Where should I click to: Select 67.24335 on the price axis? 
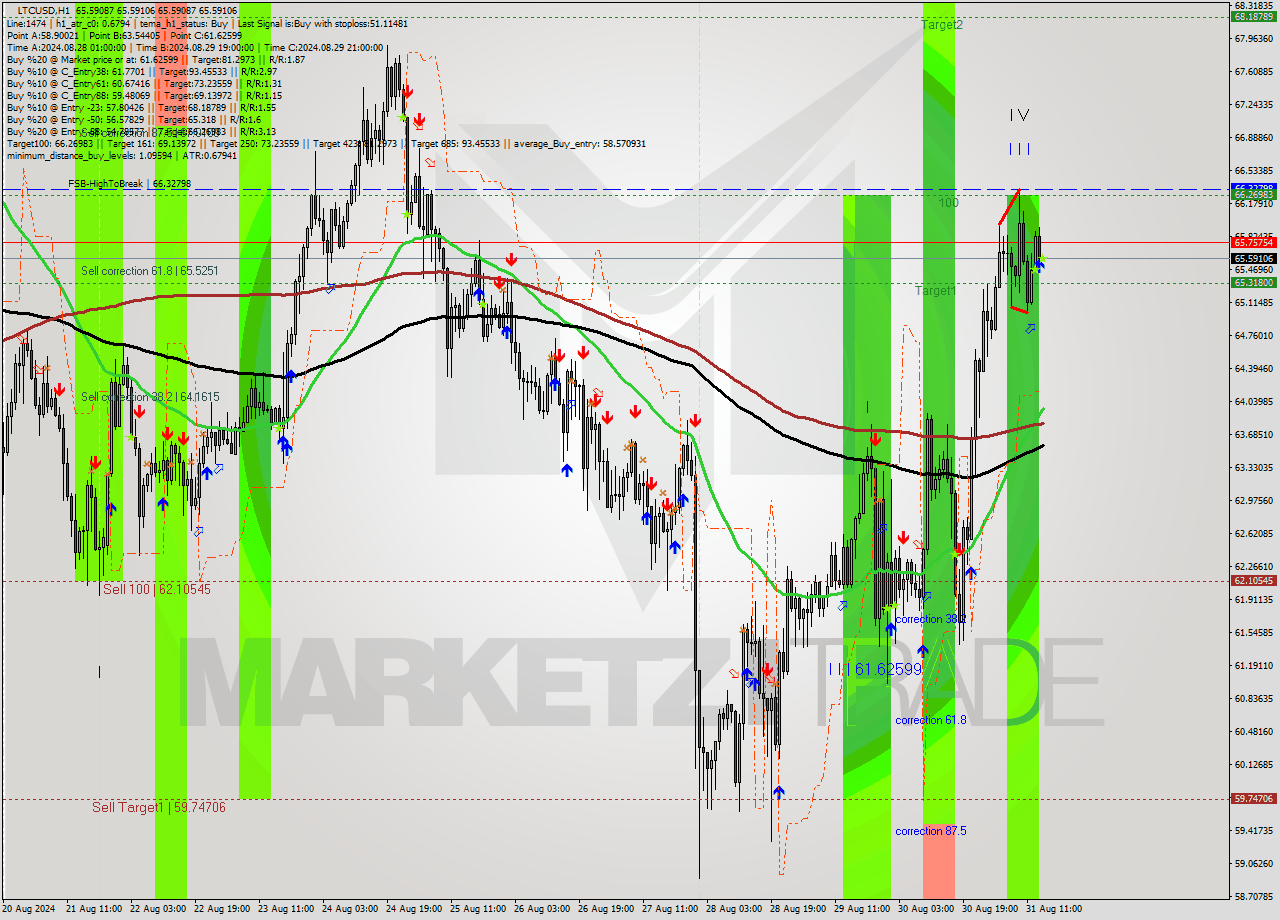1253,105
